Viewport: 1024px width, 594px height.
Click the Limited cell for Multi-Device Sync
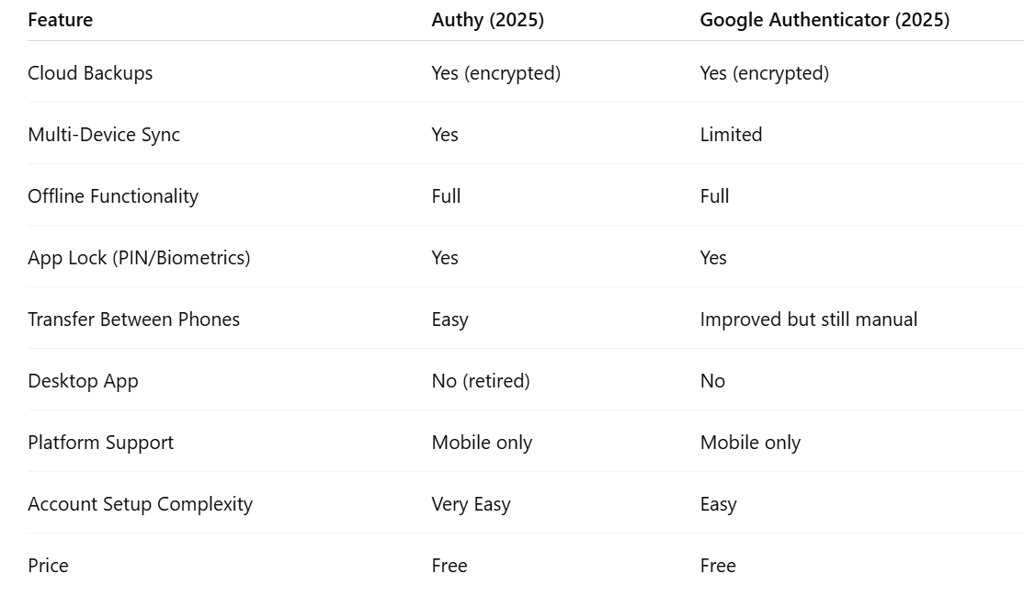click(x=731, y=135)
